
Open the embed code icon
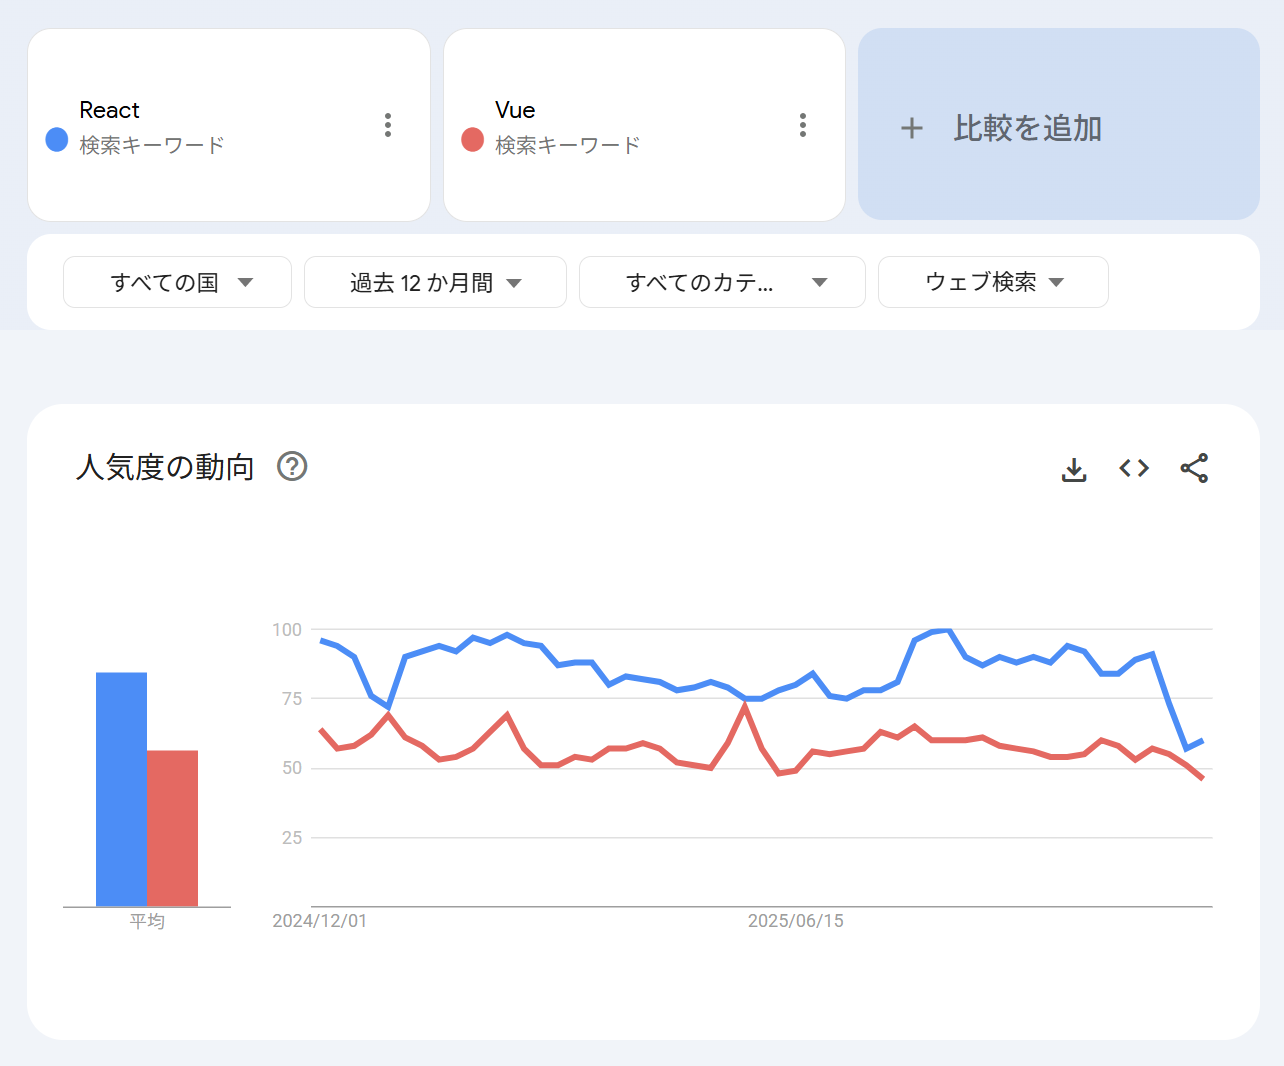tap(1133, 468)
